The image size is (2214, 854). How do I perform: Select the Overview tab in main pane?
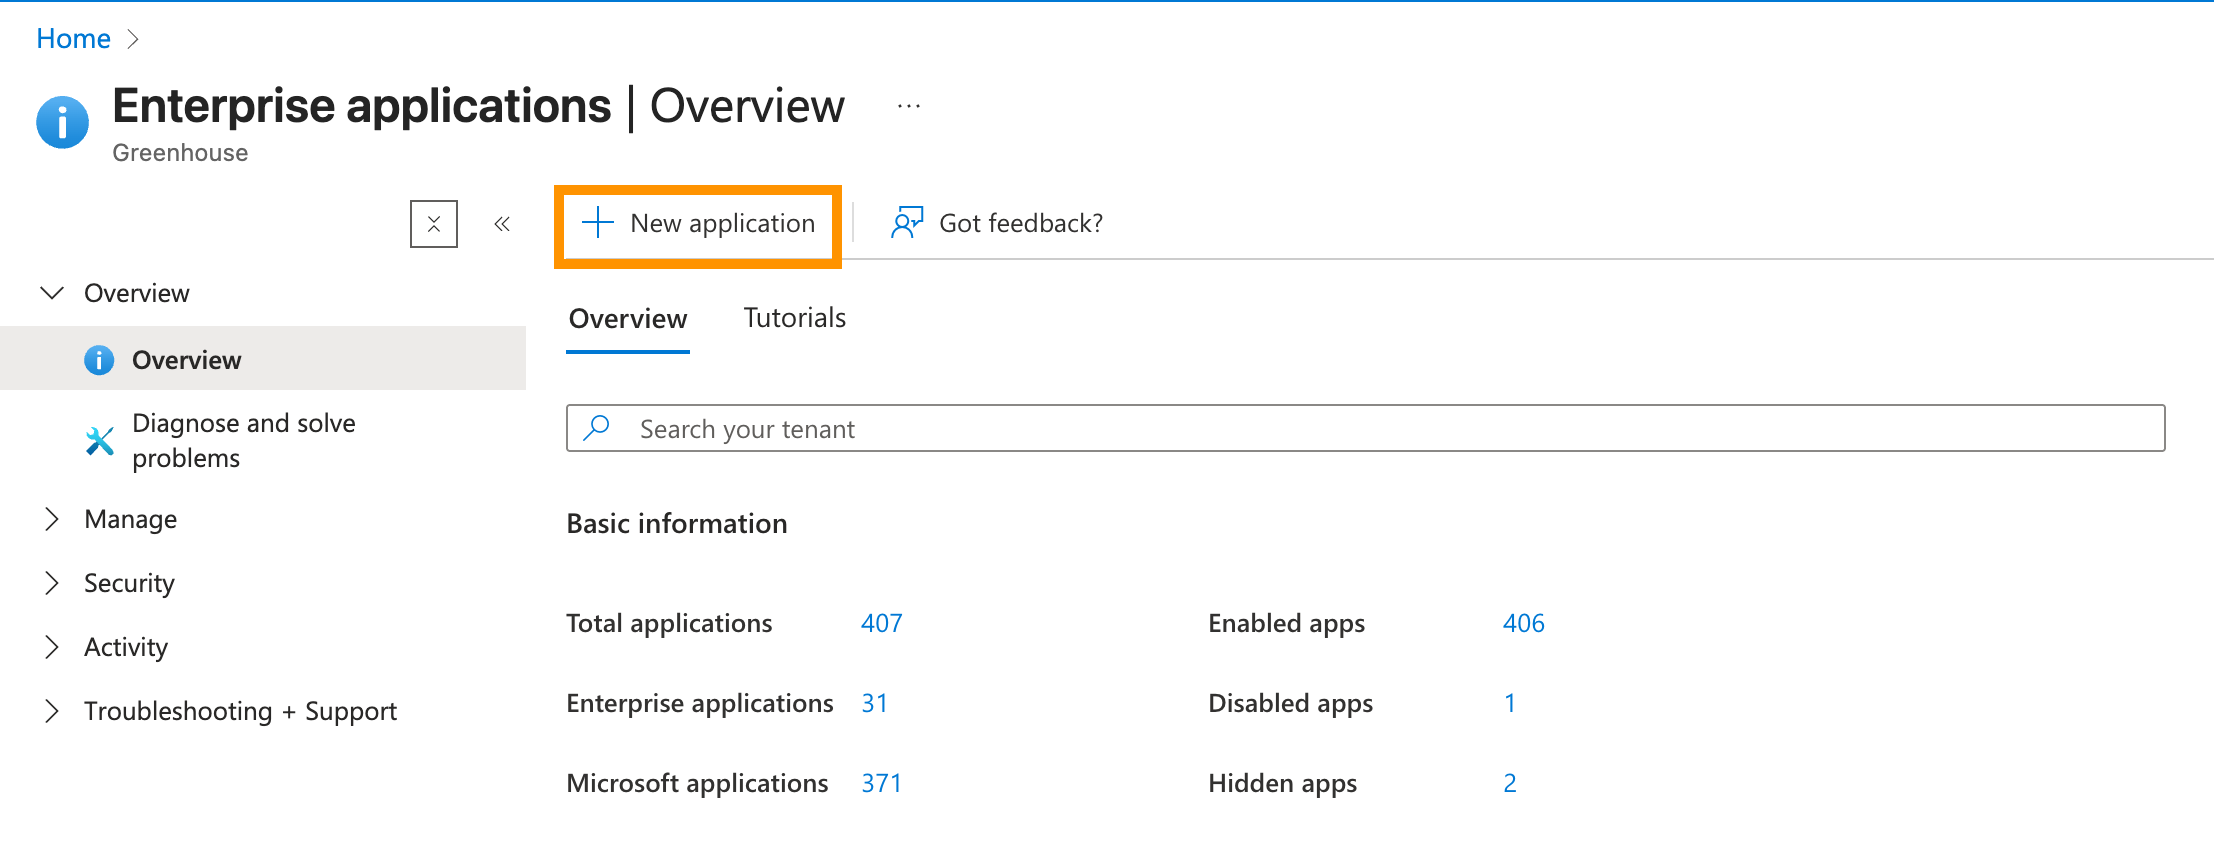[627, 319]
